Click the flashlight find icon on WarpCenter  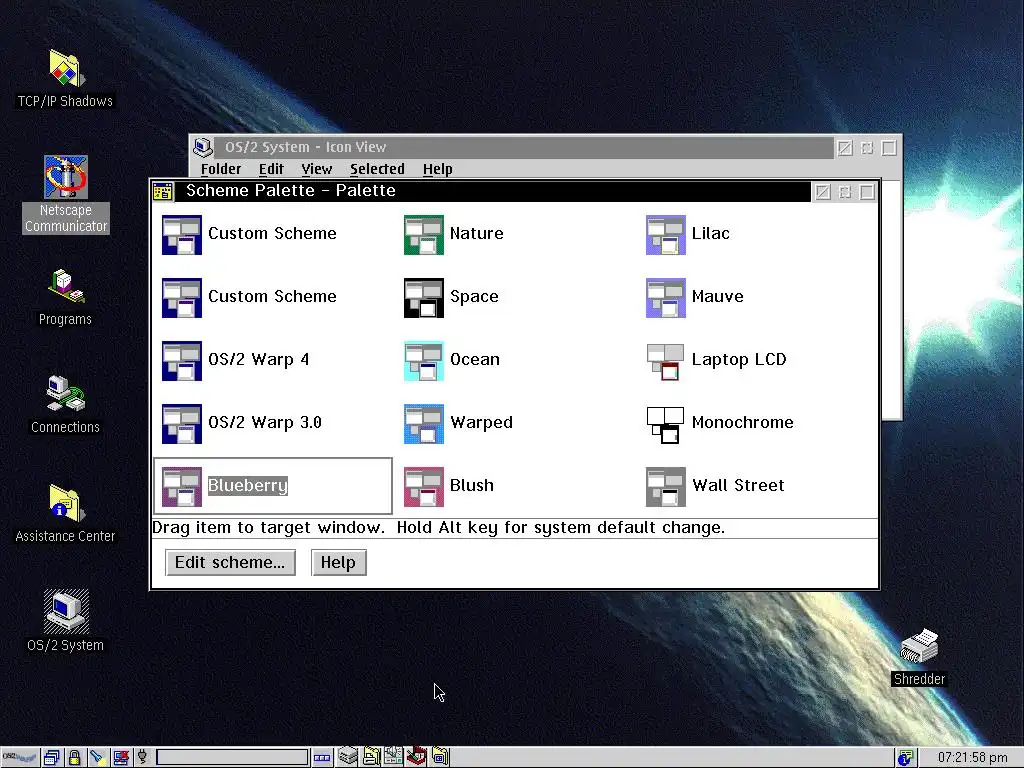pyautogui.click(x=97, y=758)
